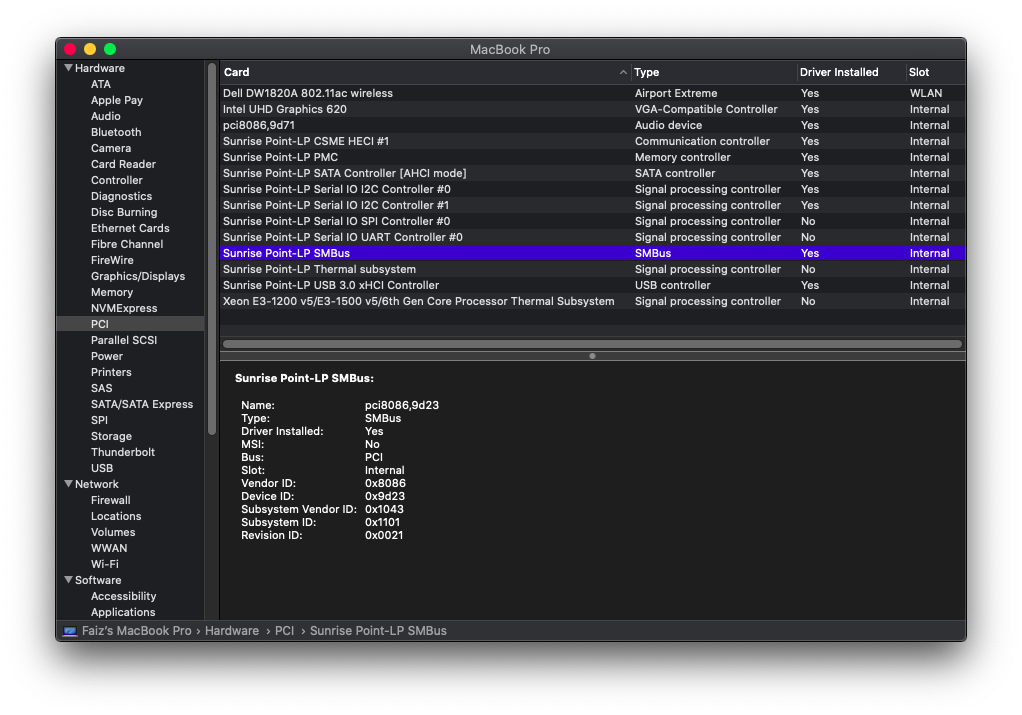Image resolution: width=1022 pixels, height=715 pixels.
Task: Select Thunderbolt in the sidebar
Action: point(123,452)
